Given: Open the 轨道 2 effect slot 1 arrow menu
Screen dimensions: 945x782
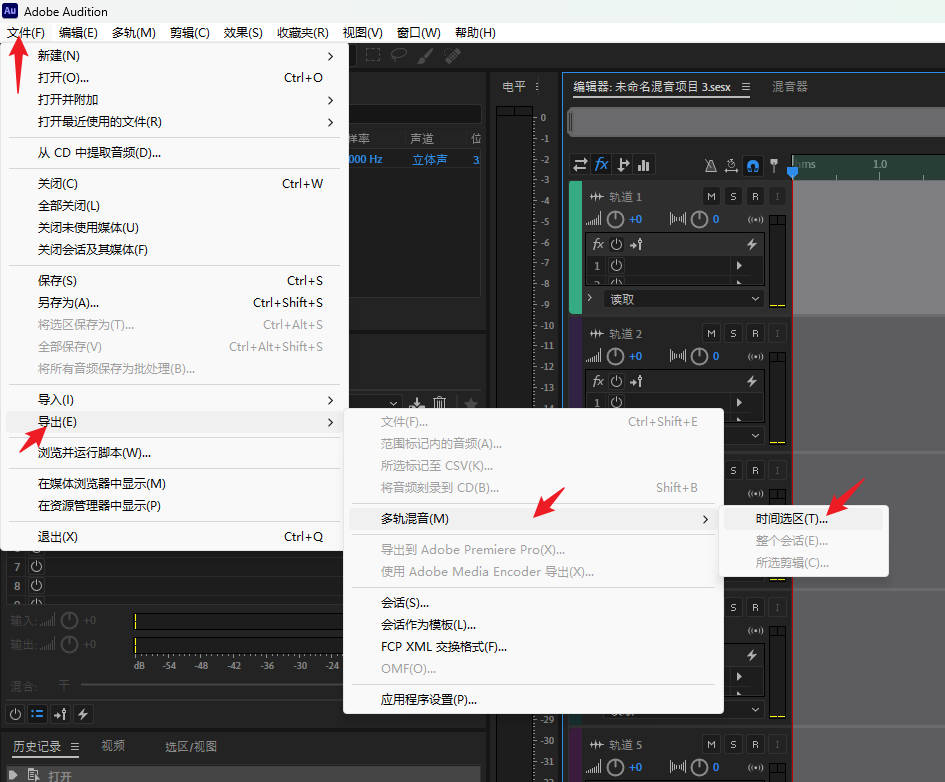Looking at the screenshot, I should 739,402.
